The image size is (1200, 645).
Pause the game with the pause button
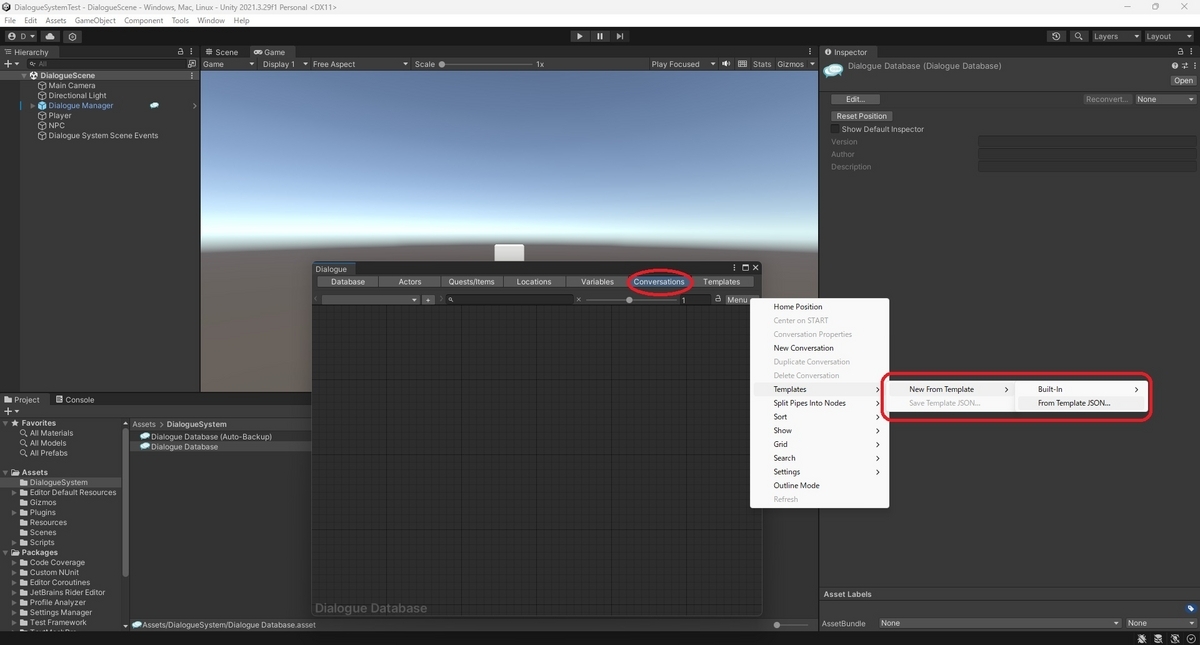tap(600, 36)
